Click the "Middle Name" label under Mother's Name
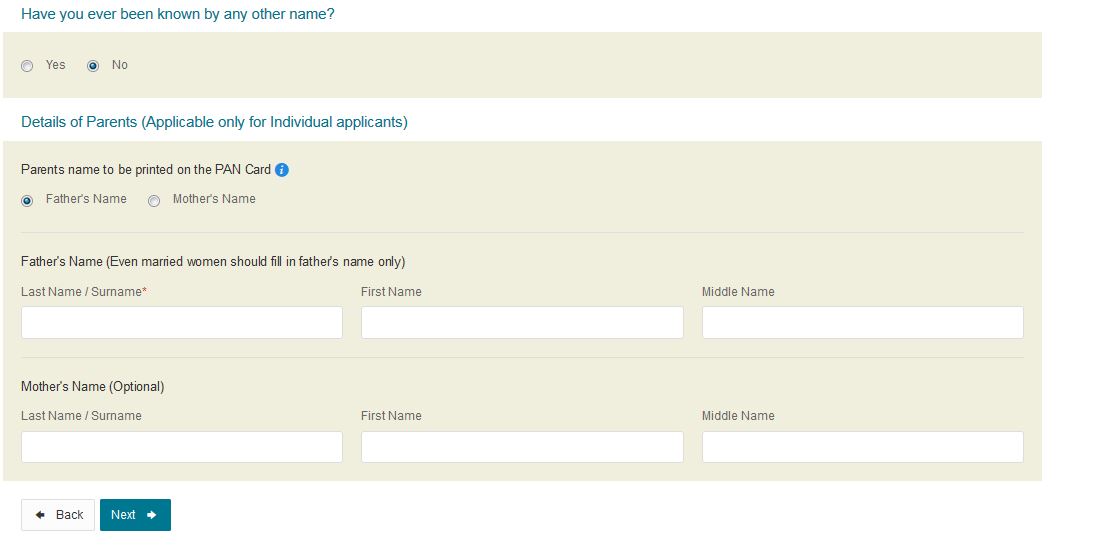This screenshot has height=557, width=1101. [738, 416]
